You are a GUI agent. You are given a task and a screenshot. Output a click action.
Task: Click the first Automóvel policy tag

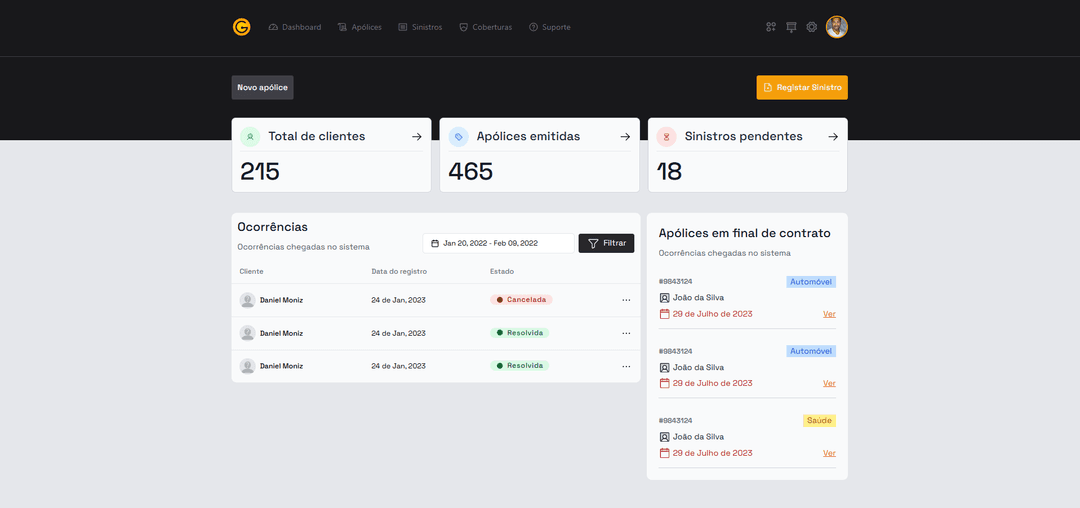click(811, 282)
